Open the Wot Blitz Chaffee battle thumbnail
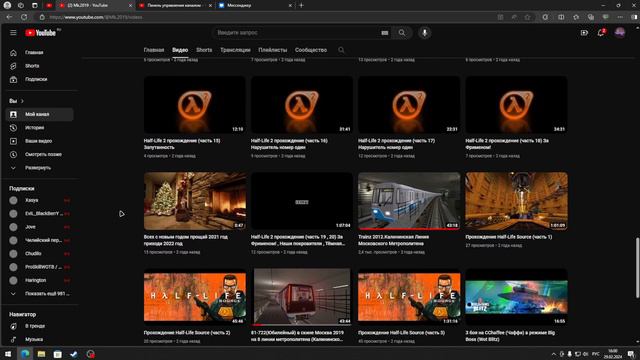 [x=516, y=297]
